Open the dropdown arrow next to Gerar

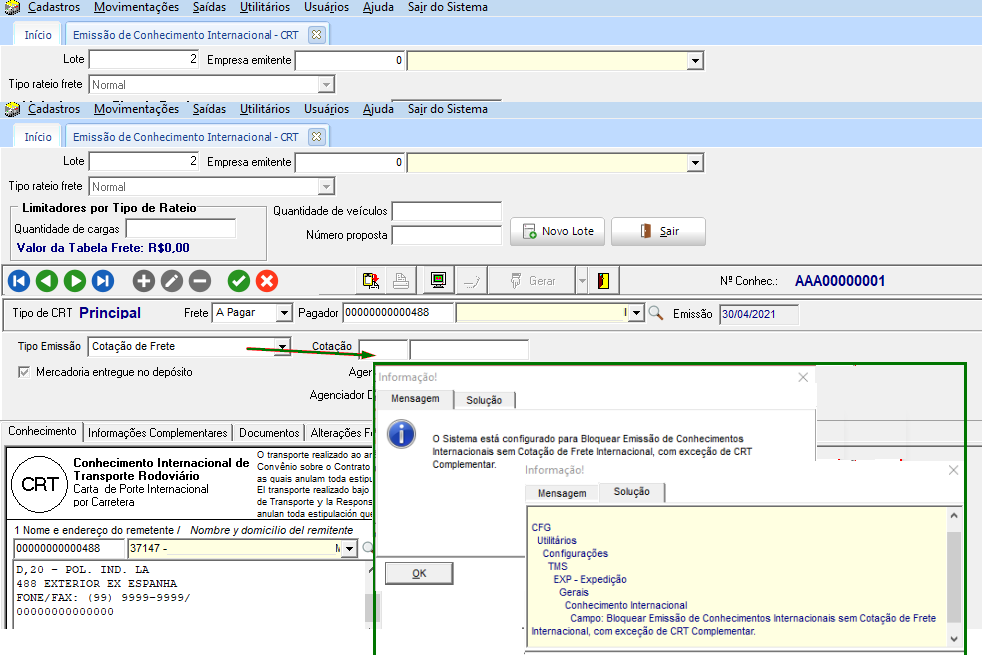tap(582, 281)
